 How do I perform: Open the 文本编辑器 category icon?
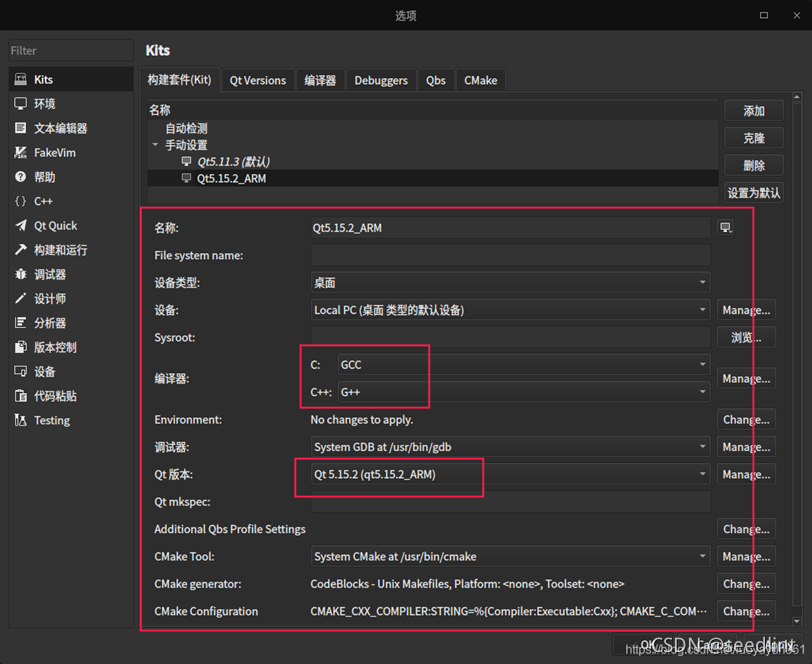pyautogui.click(x=20, y=128)
